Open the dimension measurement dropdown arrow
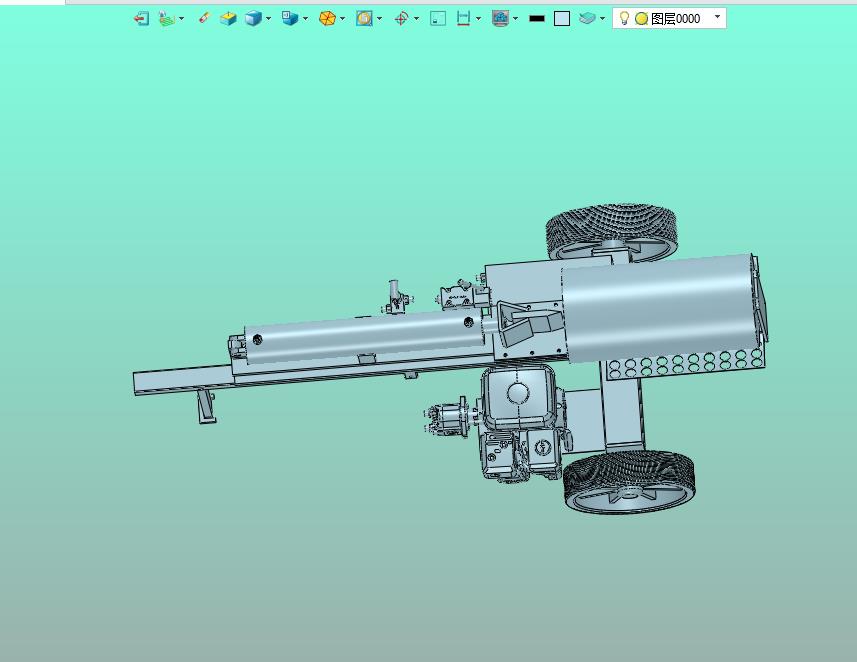 click(x=478, y=19)
